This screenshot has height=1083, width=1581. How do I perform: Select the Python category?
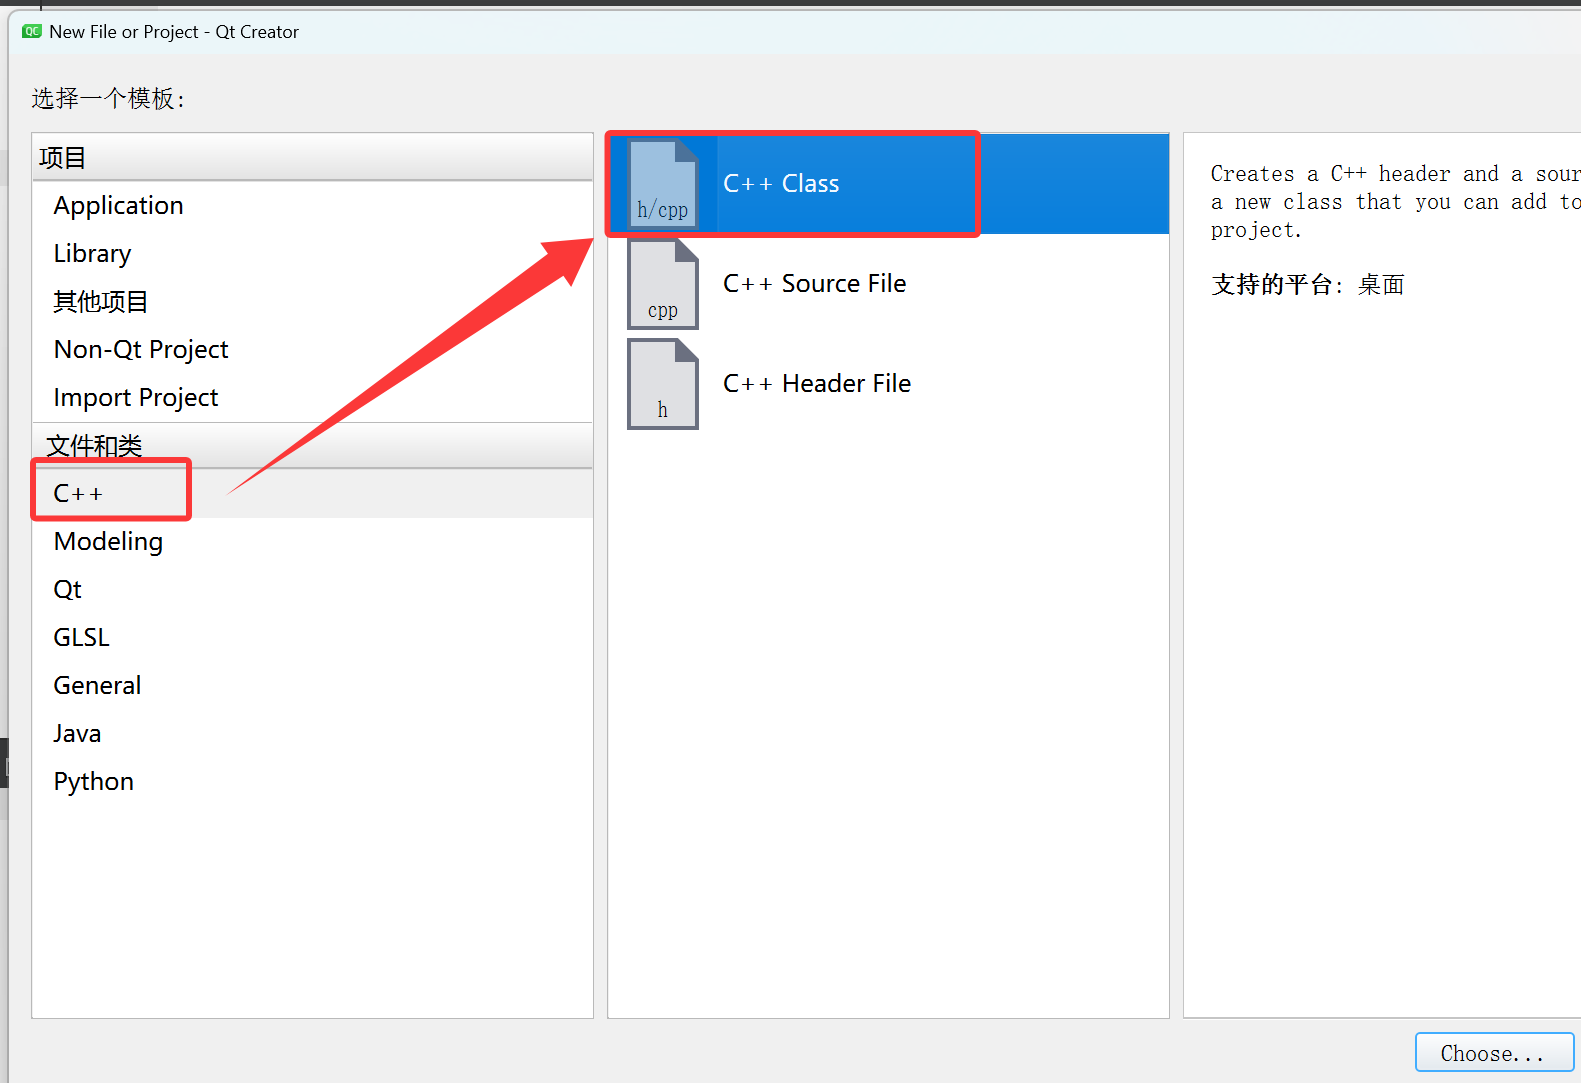click(313, 782)
